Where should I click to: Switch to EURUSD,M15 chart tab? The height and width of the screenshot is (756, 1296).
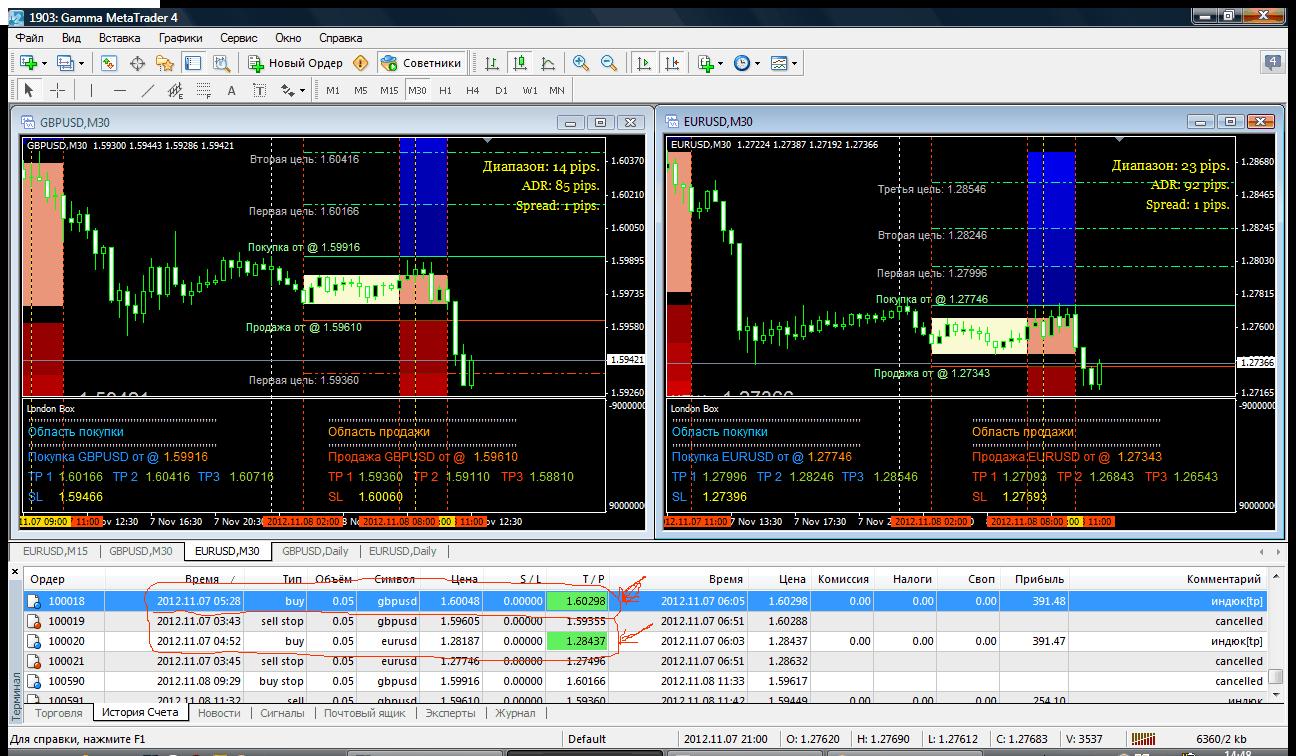pos(56,551)
